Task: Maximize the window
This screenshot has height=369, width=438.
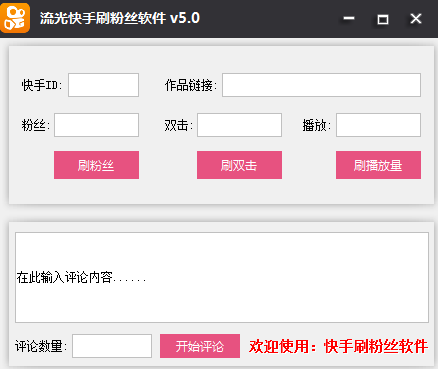Action: pos(382,19)
